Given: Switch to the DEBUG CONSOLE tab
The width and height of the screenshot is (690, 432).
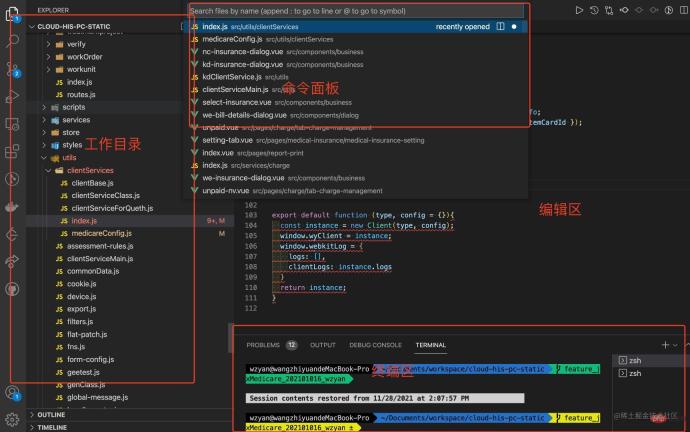Looking at the screenshot, I should [375, 345].
